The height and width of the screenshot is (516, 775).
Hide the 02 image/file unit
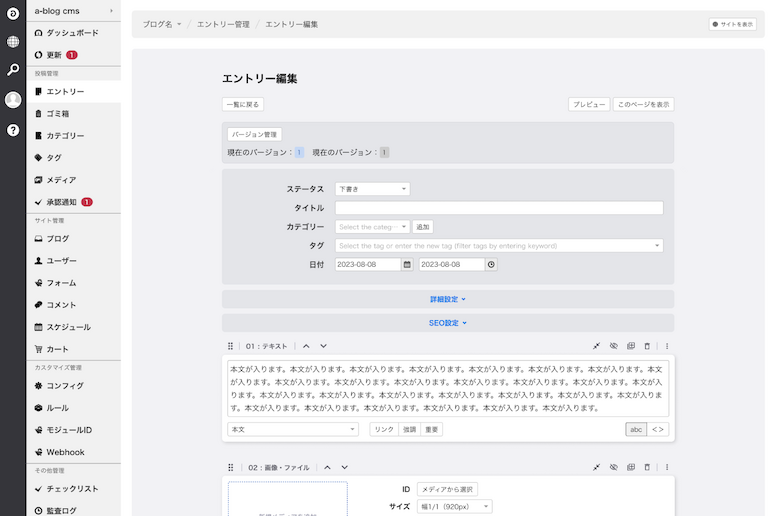613,467
